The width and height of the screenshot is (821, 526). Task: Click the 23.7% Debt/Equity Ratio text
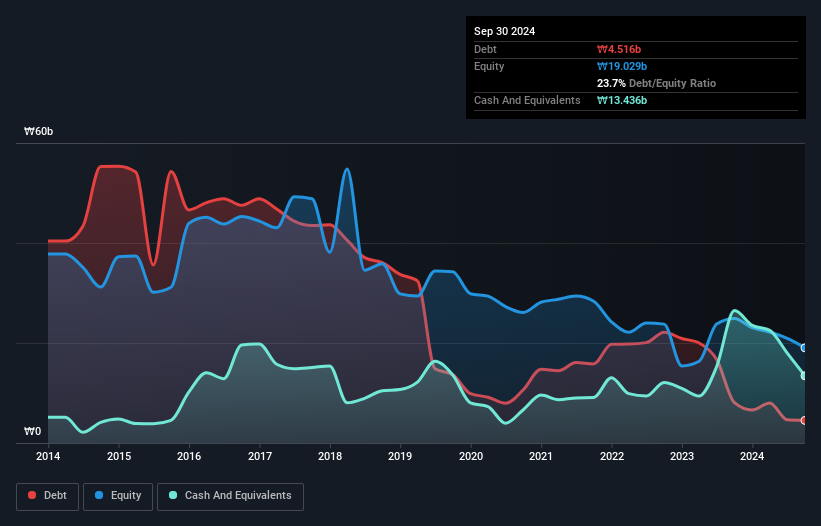click(656, 83)
